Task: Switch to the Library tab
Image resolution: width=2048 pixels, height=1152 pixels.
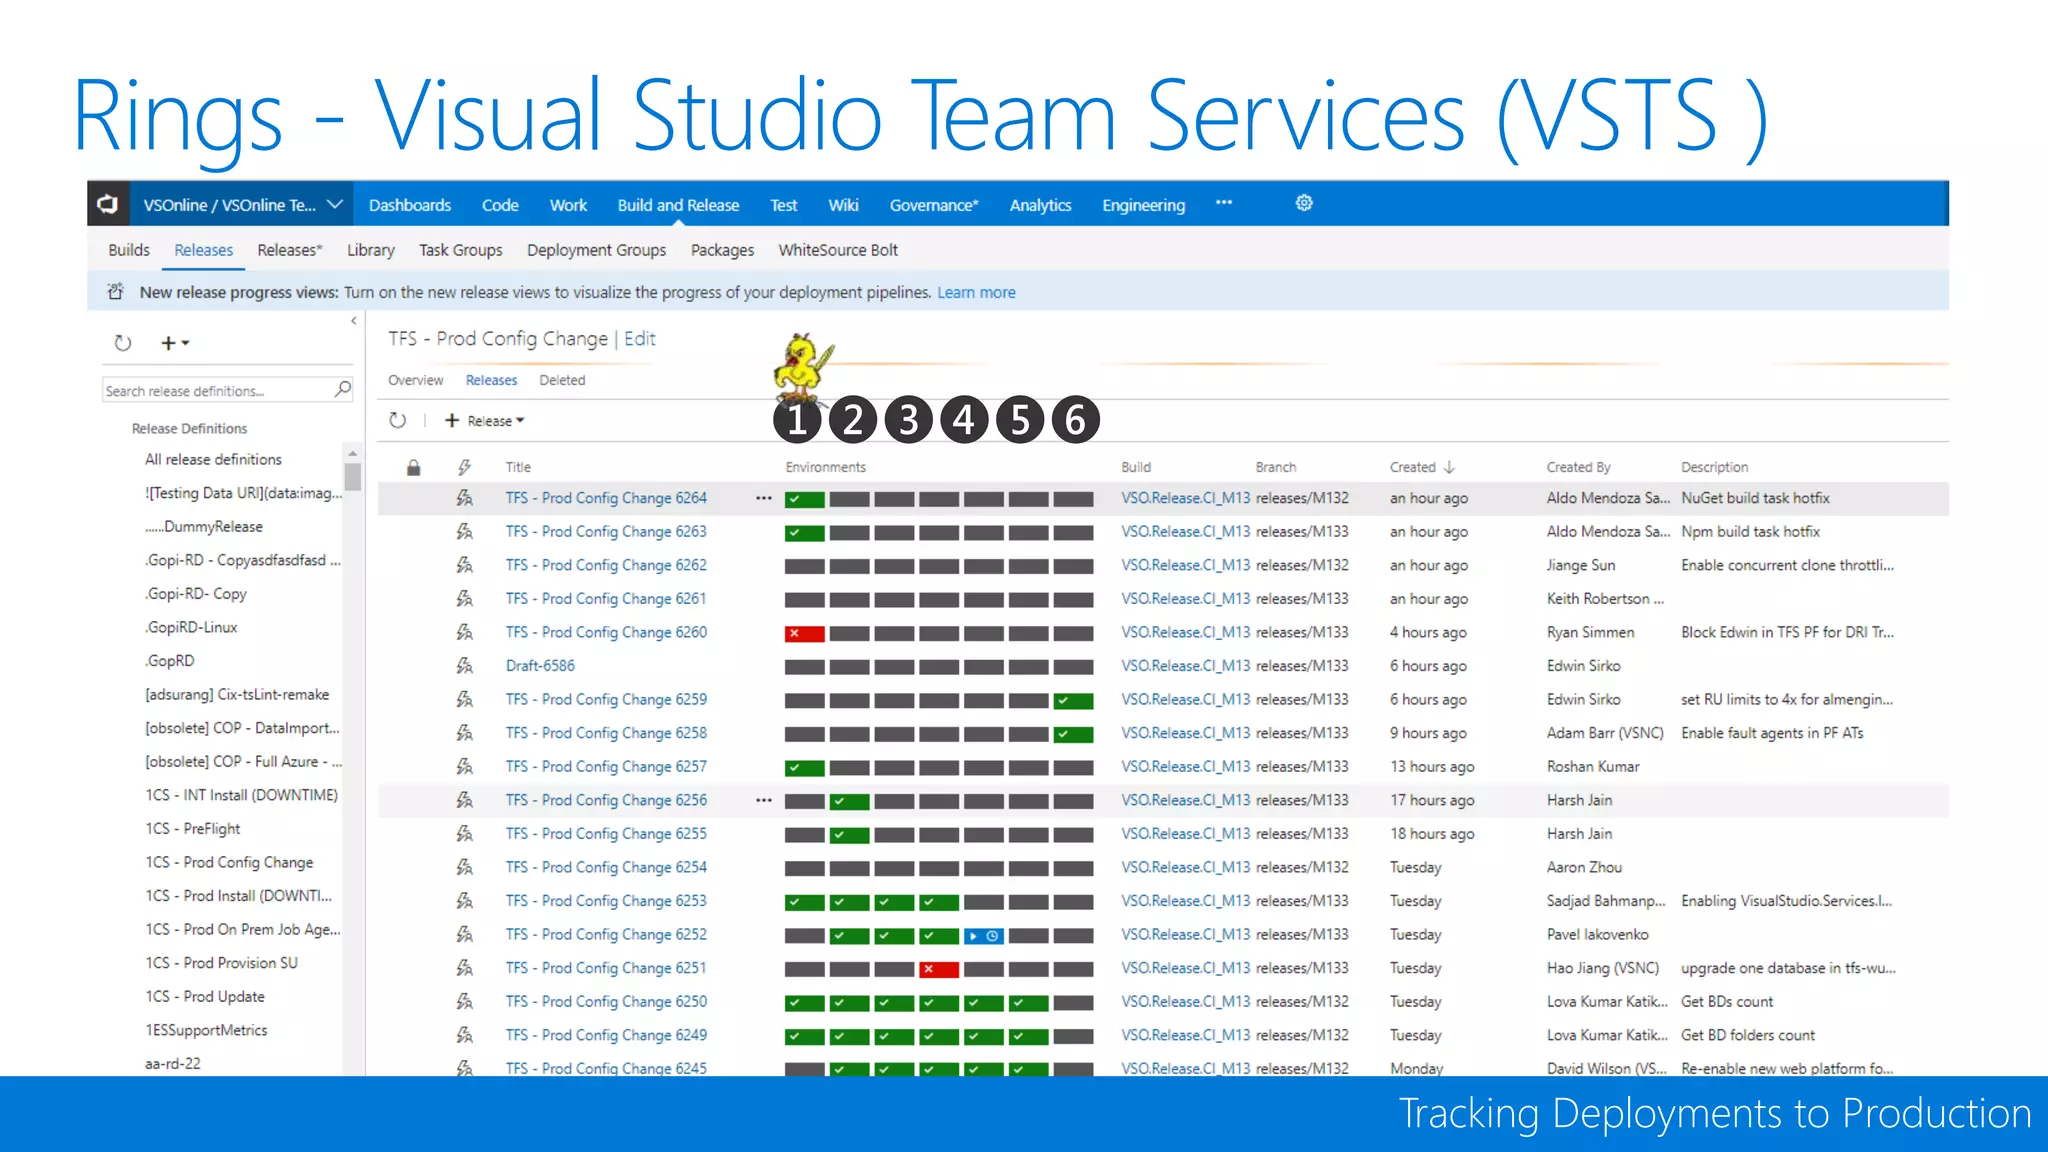Action: [x=371, y=250]
